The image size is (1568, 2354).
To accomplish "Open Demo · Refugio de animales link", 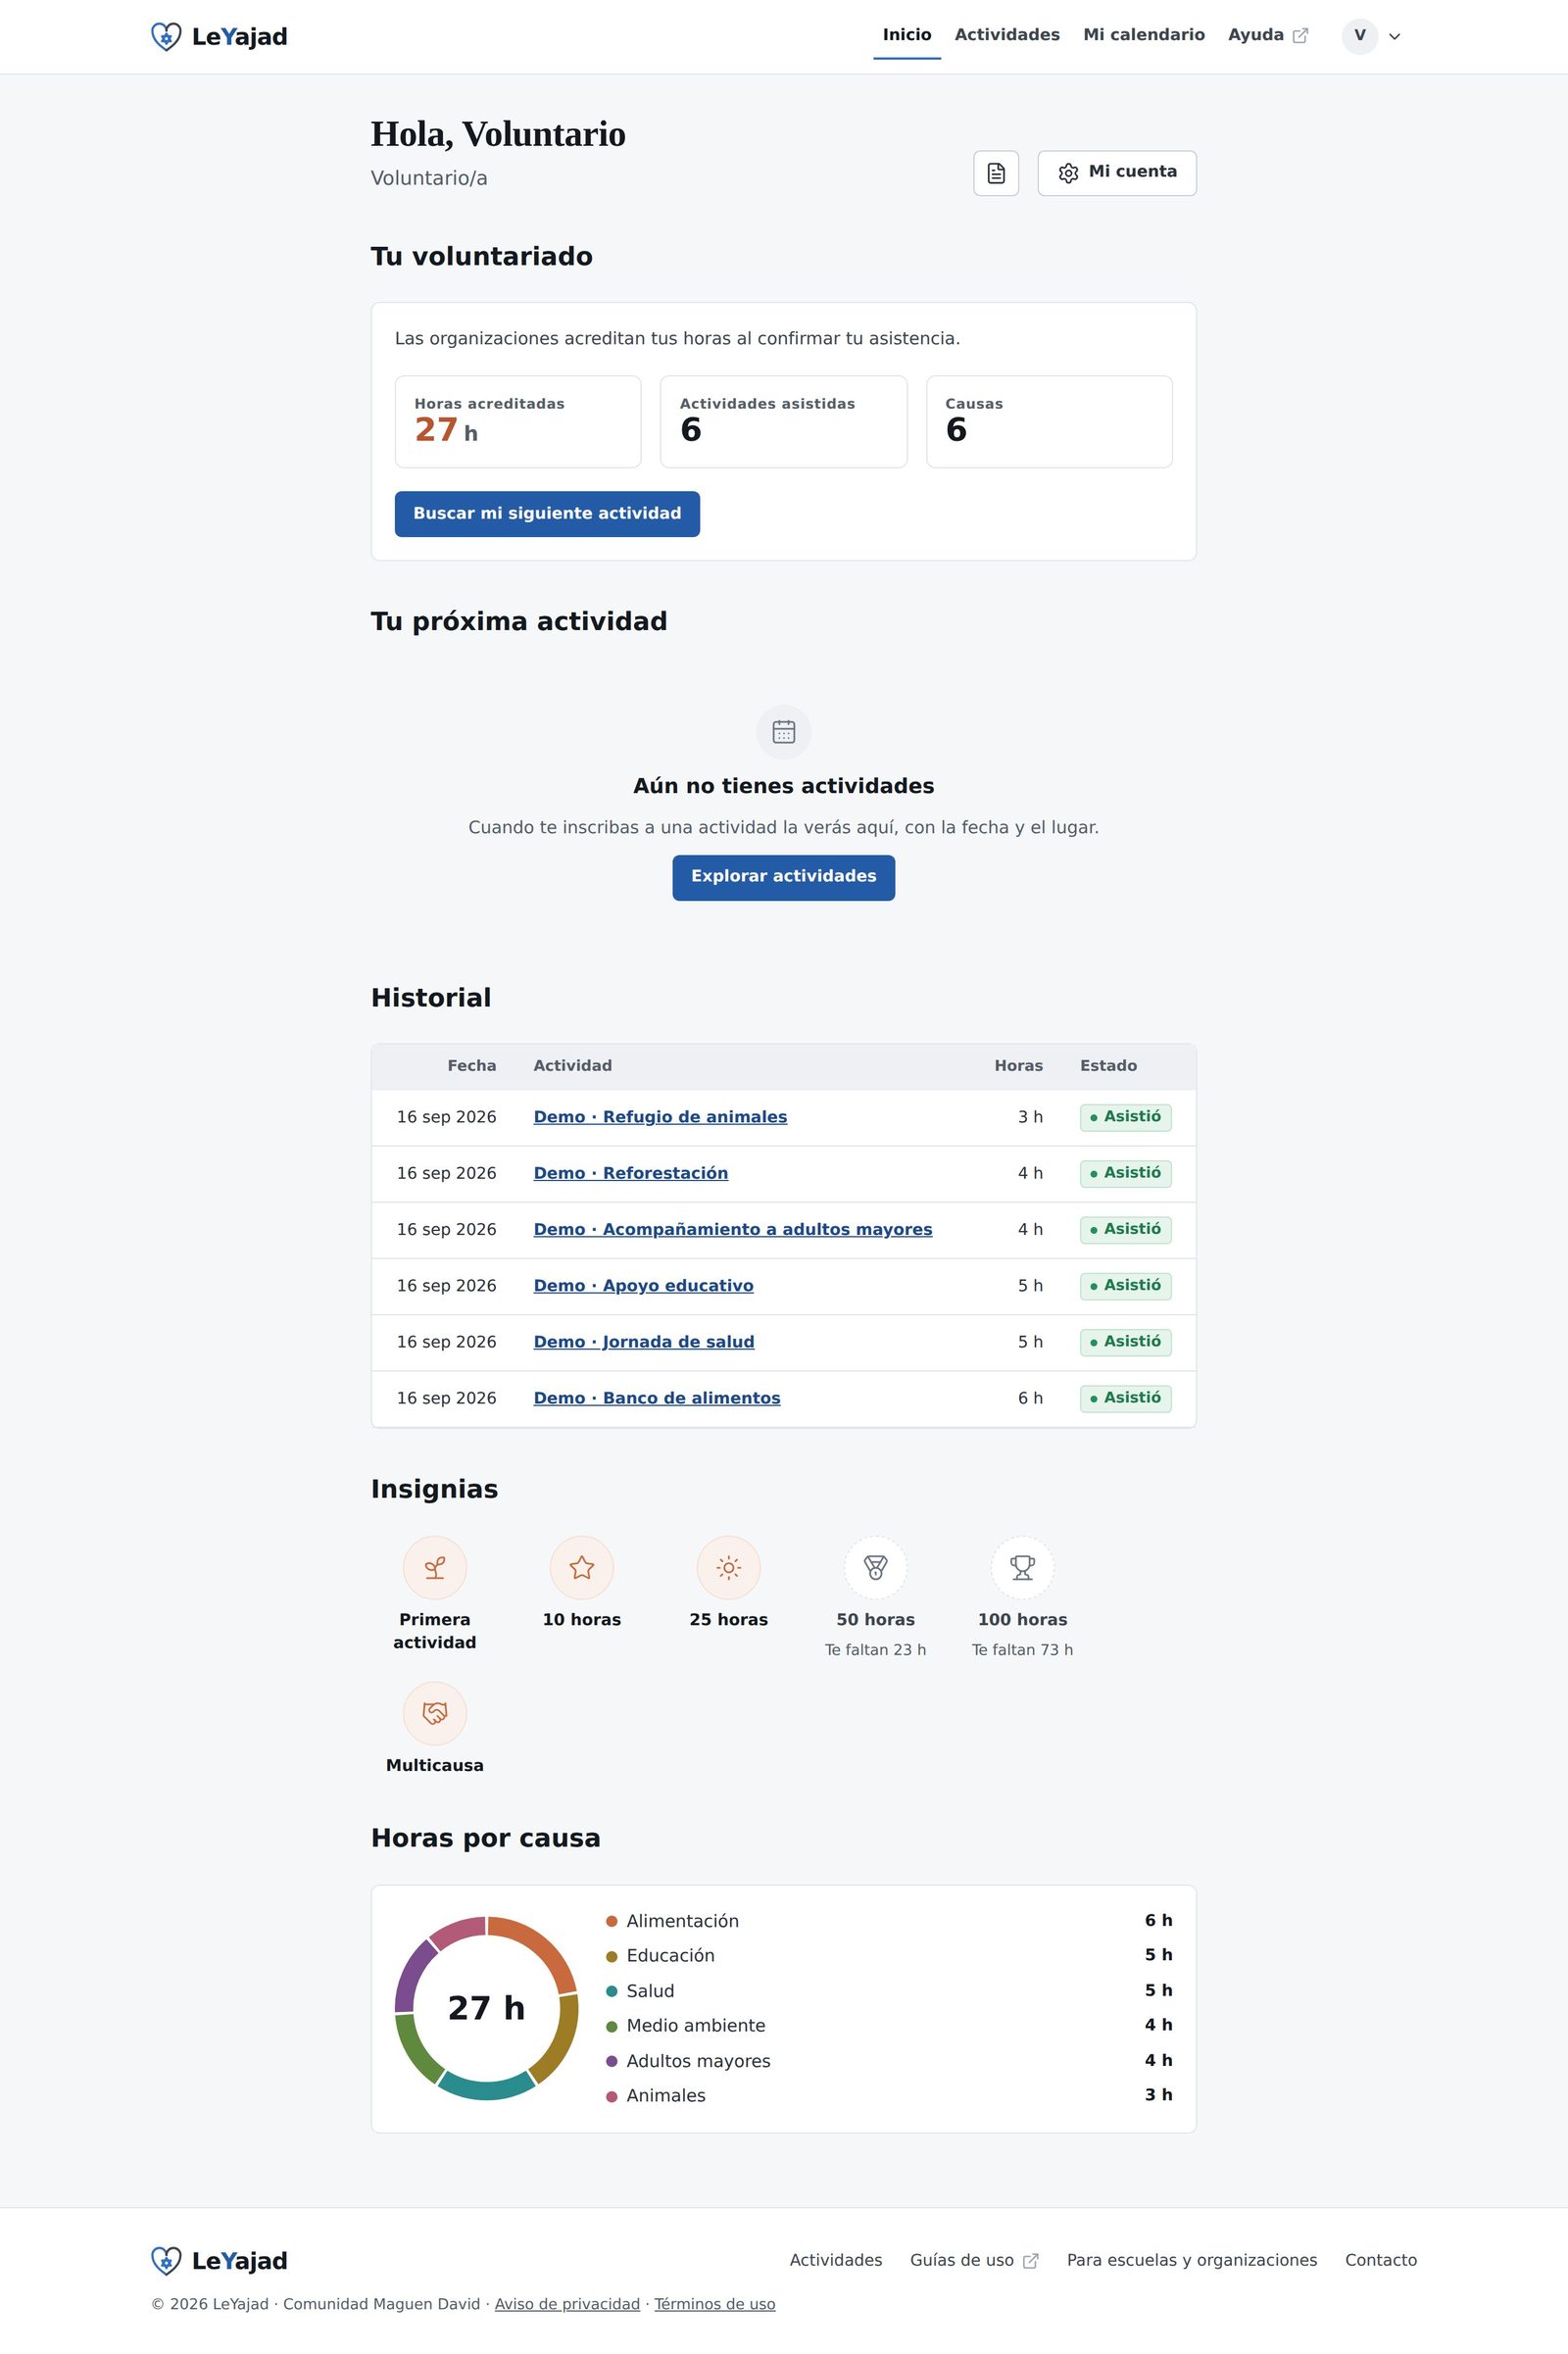I will point(660,1117).
